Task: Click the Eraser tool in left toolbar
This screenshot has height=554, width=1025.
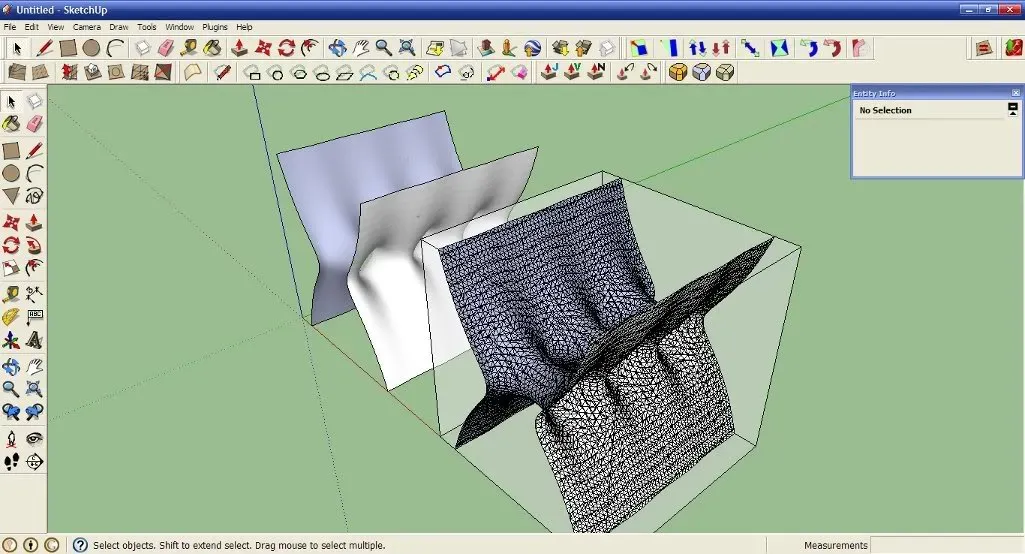Action: 35,124
